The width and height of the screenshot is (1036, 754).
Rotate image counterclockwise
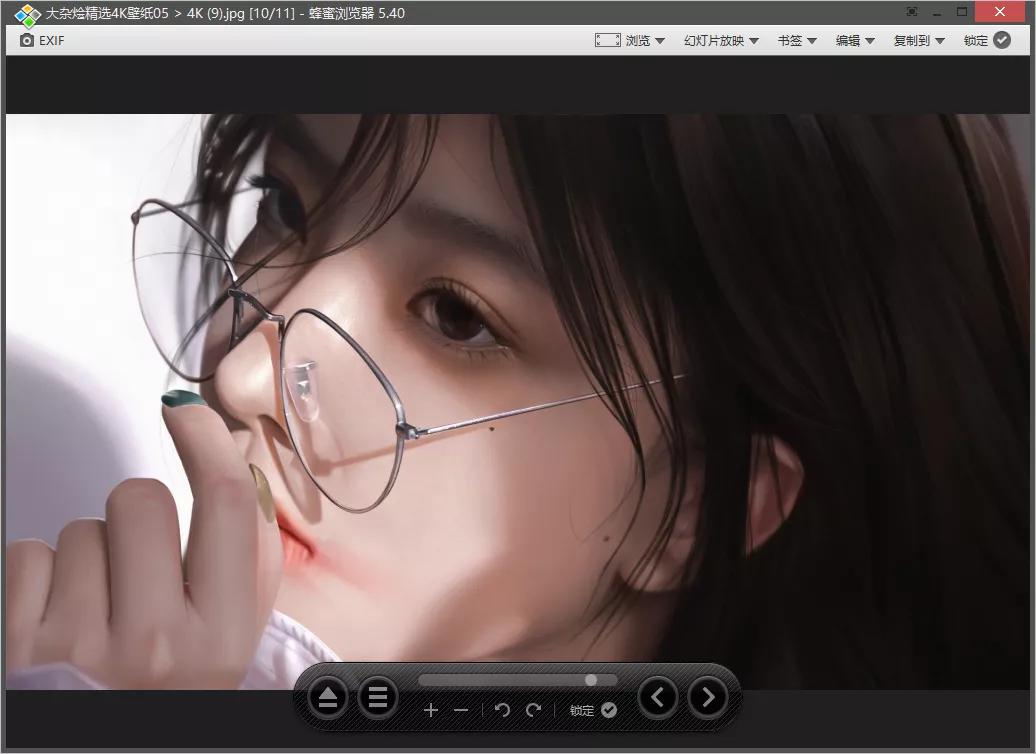pyautogui.click(x=502, y=710)
